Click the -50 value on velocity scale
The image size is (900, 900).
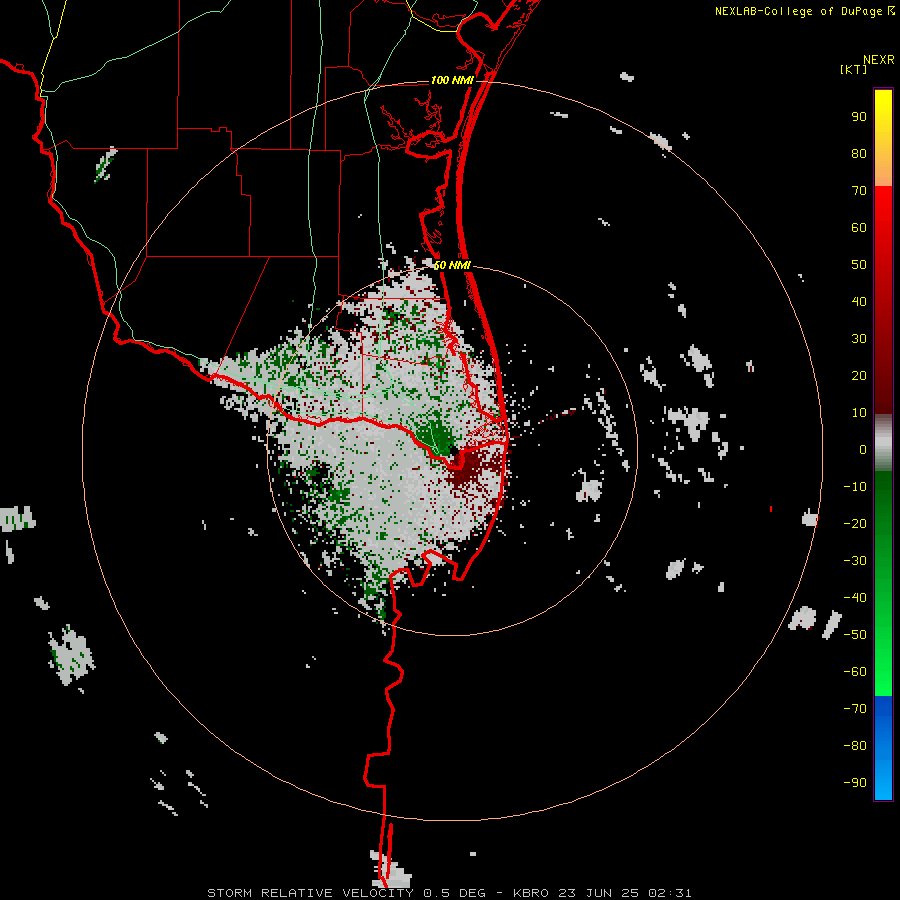pos(855,635)
